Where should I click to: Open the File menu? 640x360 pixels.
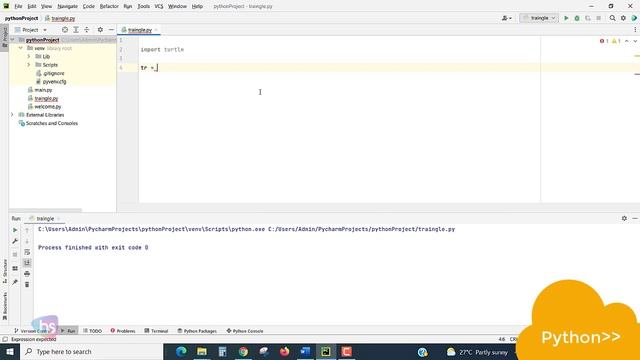point(18,6)
